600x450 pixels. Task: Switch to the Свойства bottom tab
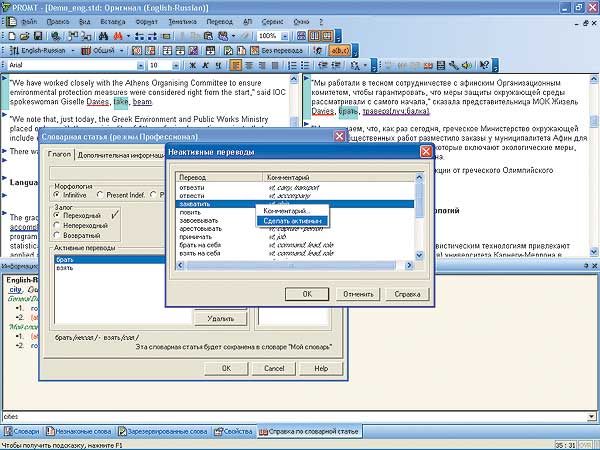233,431
